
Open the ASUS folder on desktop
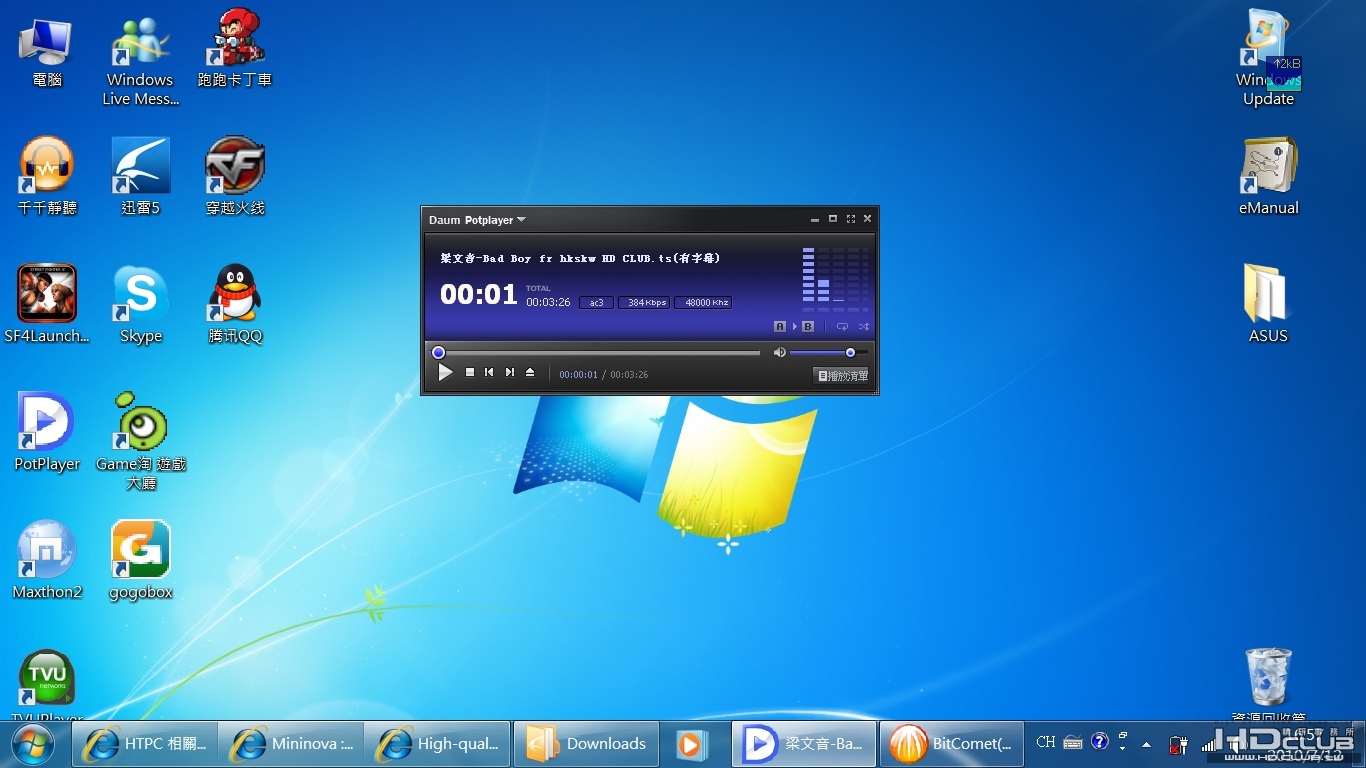1268,305
